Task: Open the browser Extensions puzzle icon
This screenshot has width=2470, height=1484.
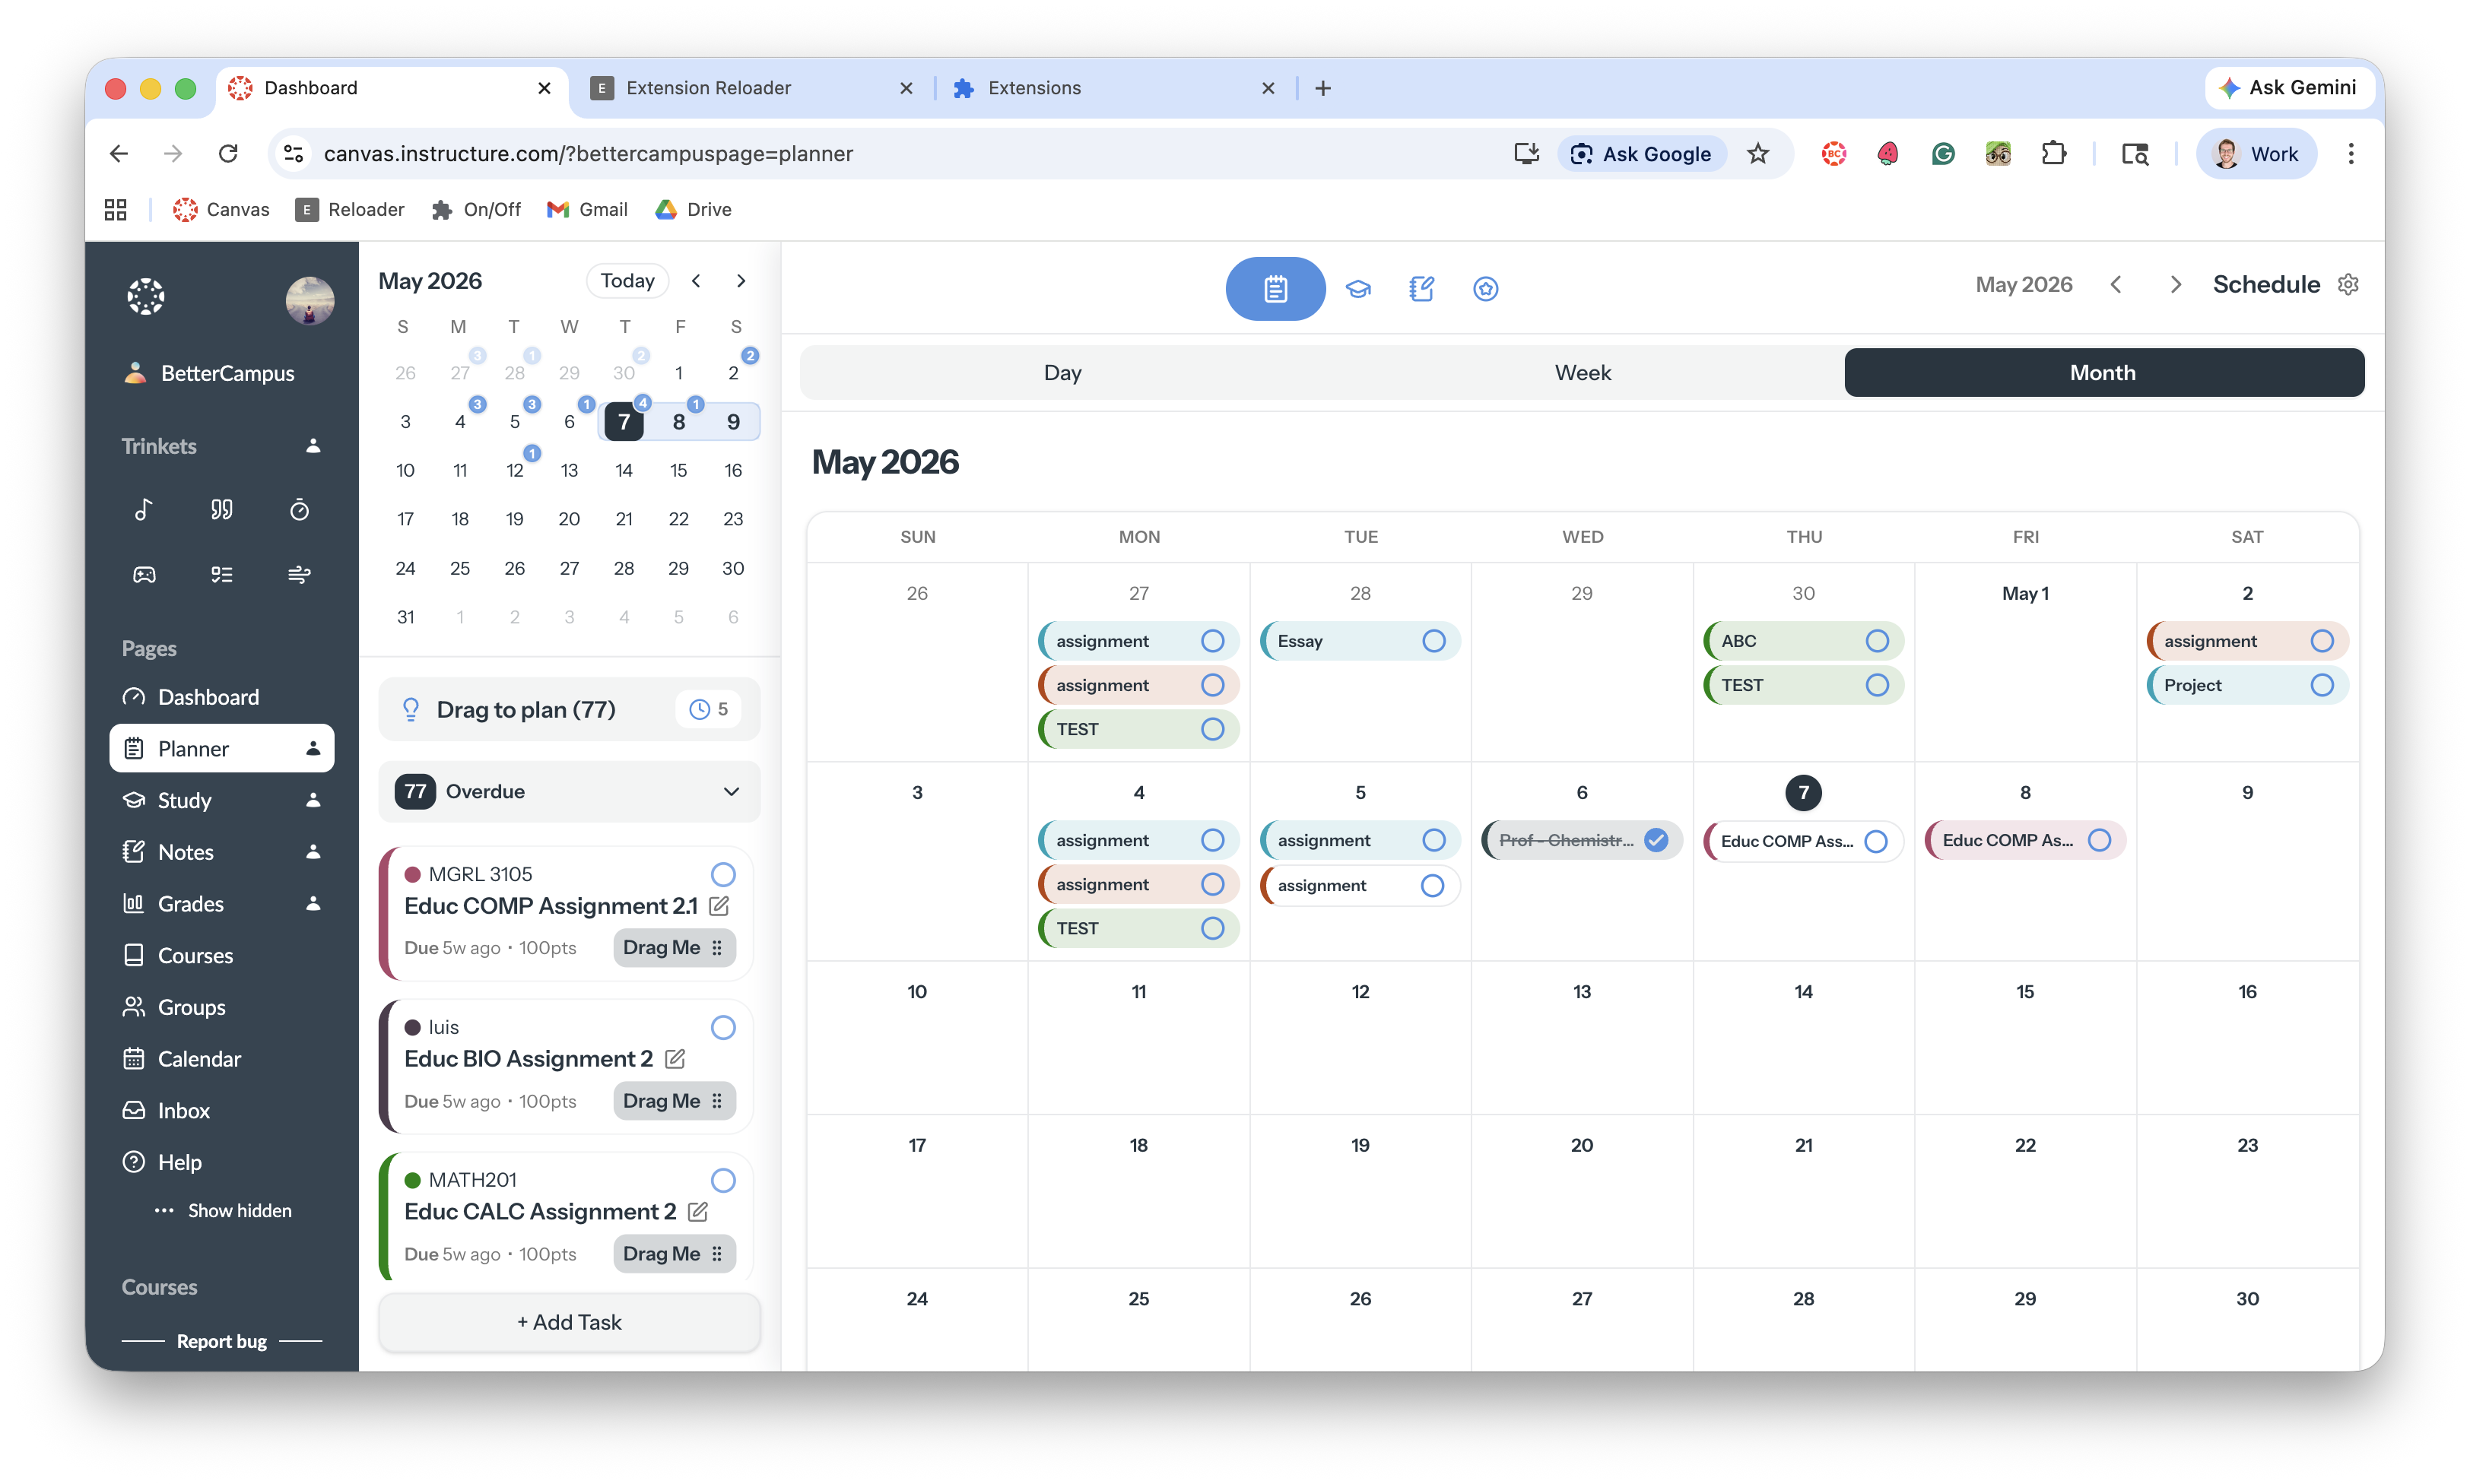Action: 2054,154
